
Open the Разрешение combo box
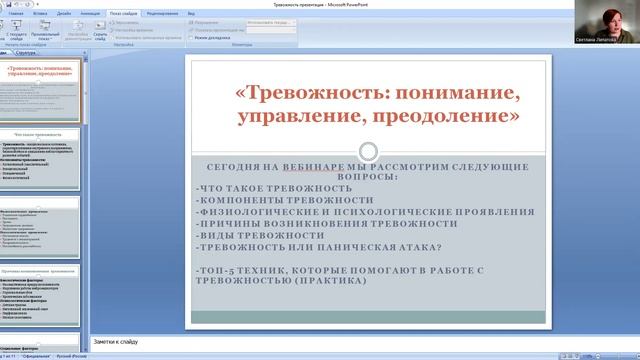[271, 23]
